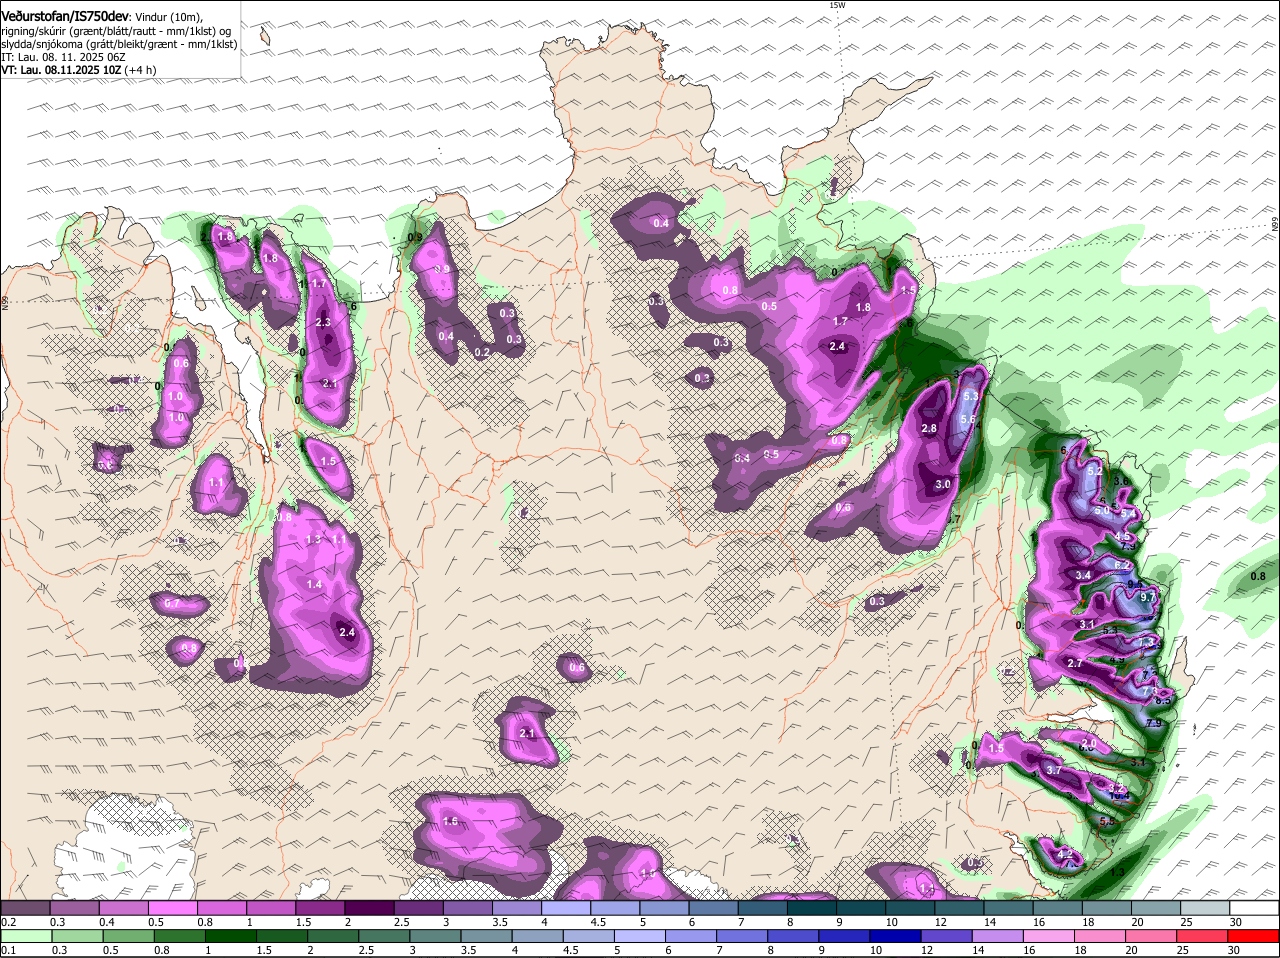Screen dimensions: 1280x958
Task: Click the darkest green 1–1.5 legend swatch
Action: click(231, 937)
